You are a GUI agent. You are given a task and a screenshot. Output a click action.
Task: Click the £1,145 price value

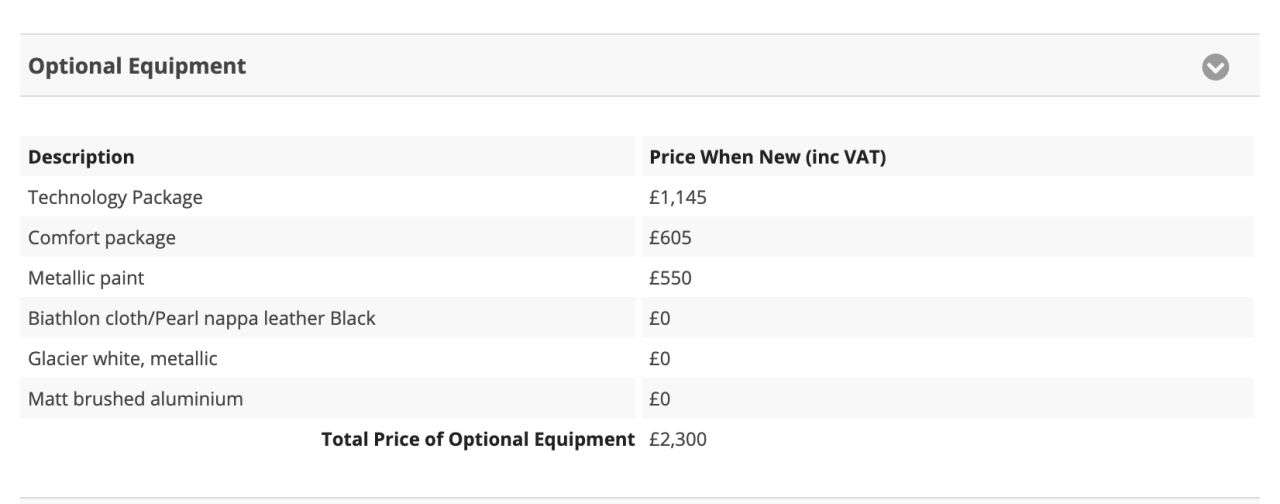pos(678,198)
